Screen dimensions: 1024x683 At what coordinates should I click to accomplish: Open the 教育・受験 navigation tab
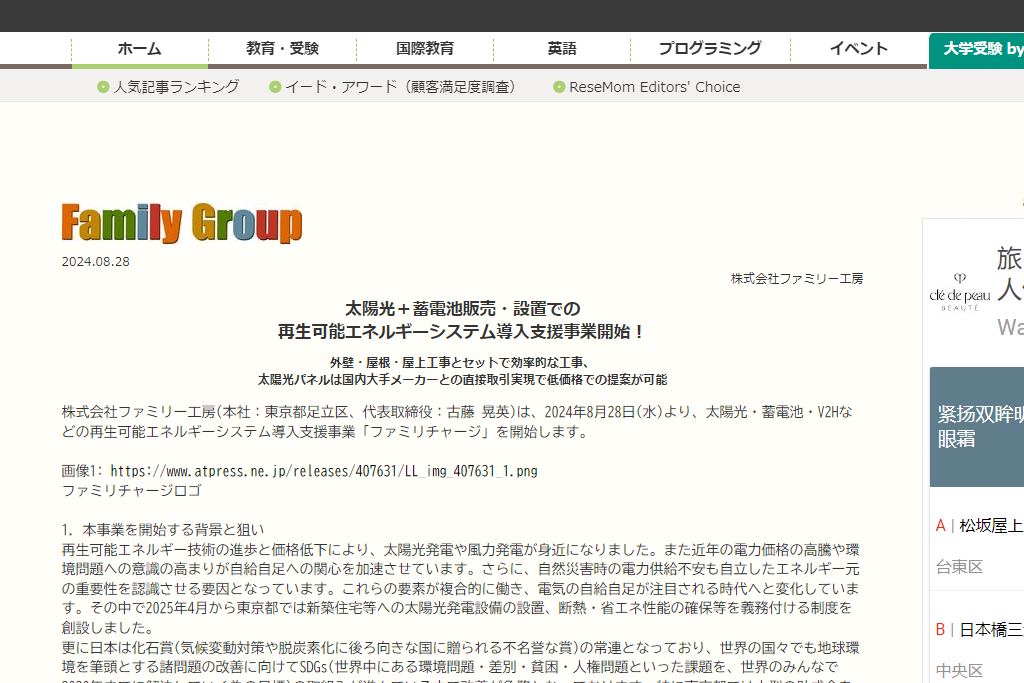click(x=282, y=49)
